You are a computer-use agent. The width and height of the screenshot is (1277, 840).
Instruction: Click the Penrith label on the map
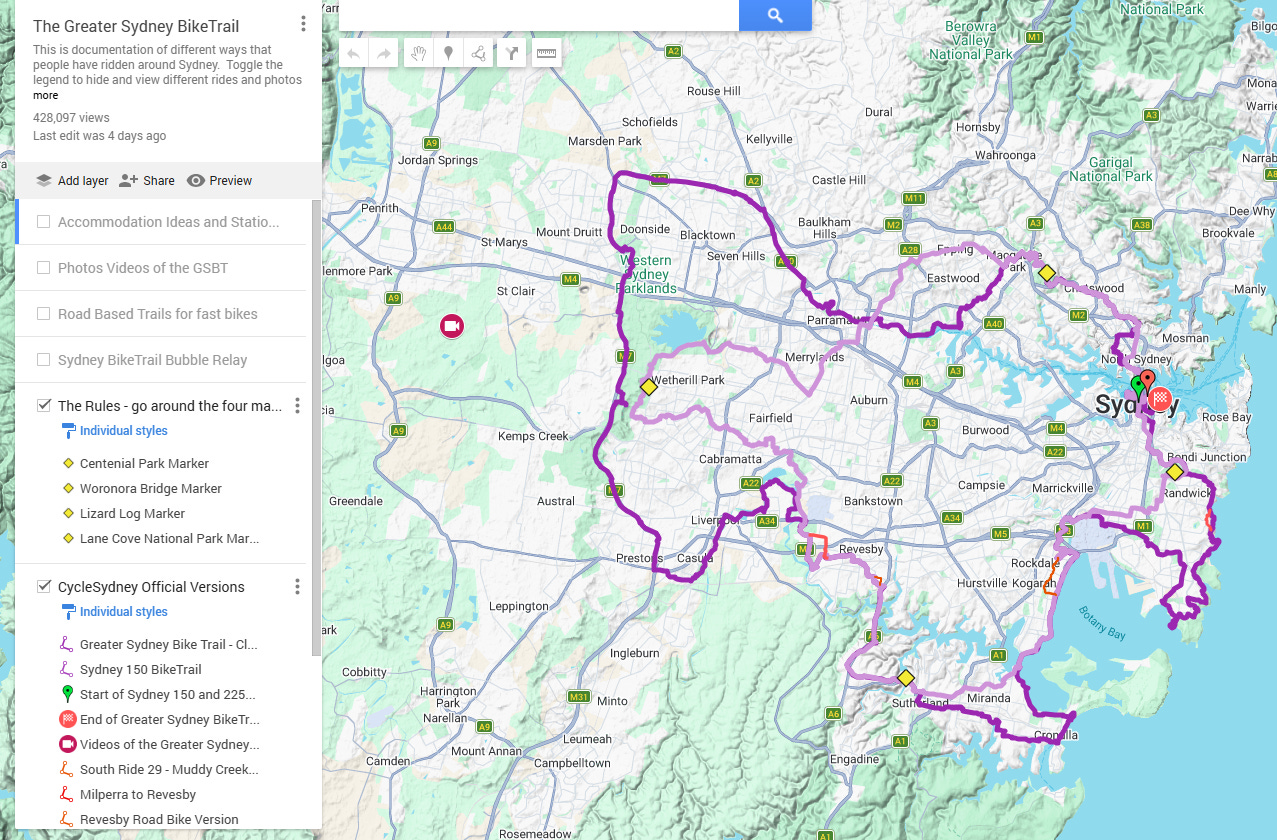(x=380, y=209)
